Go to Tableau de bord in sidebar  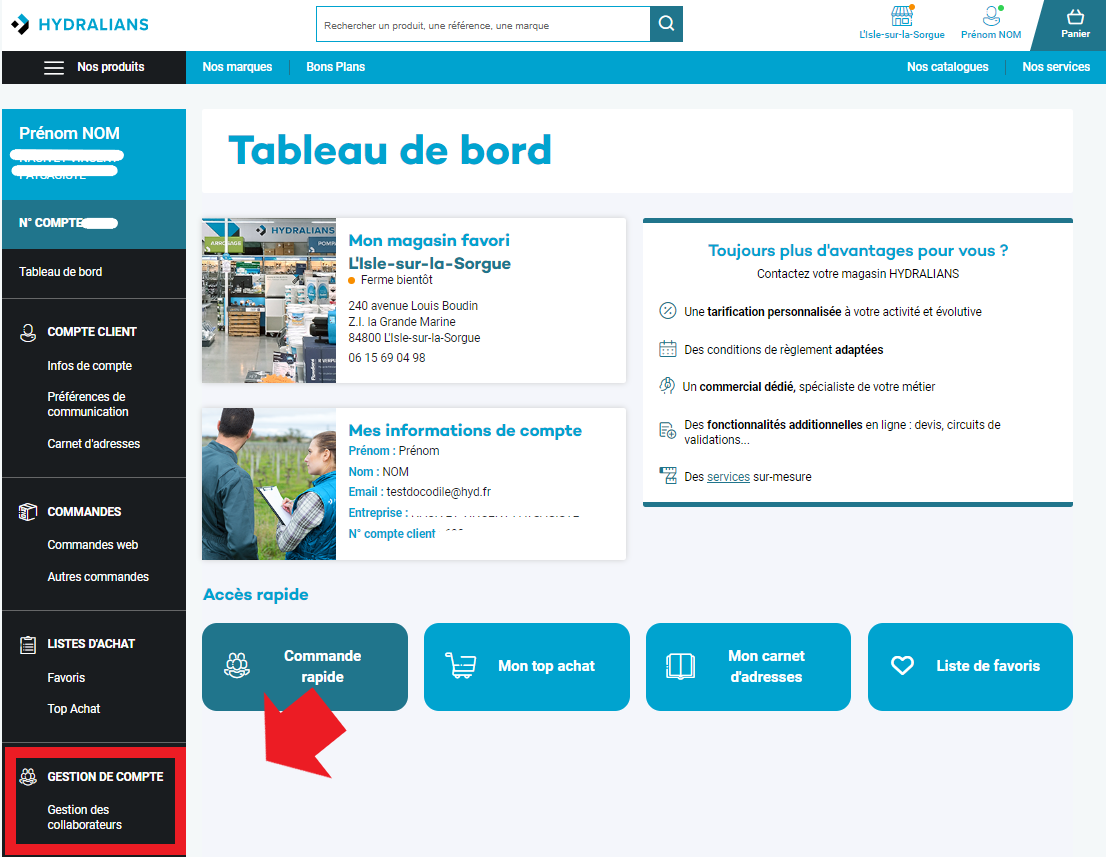(x=61, y=272)
